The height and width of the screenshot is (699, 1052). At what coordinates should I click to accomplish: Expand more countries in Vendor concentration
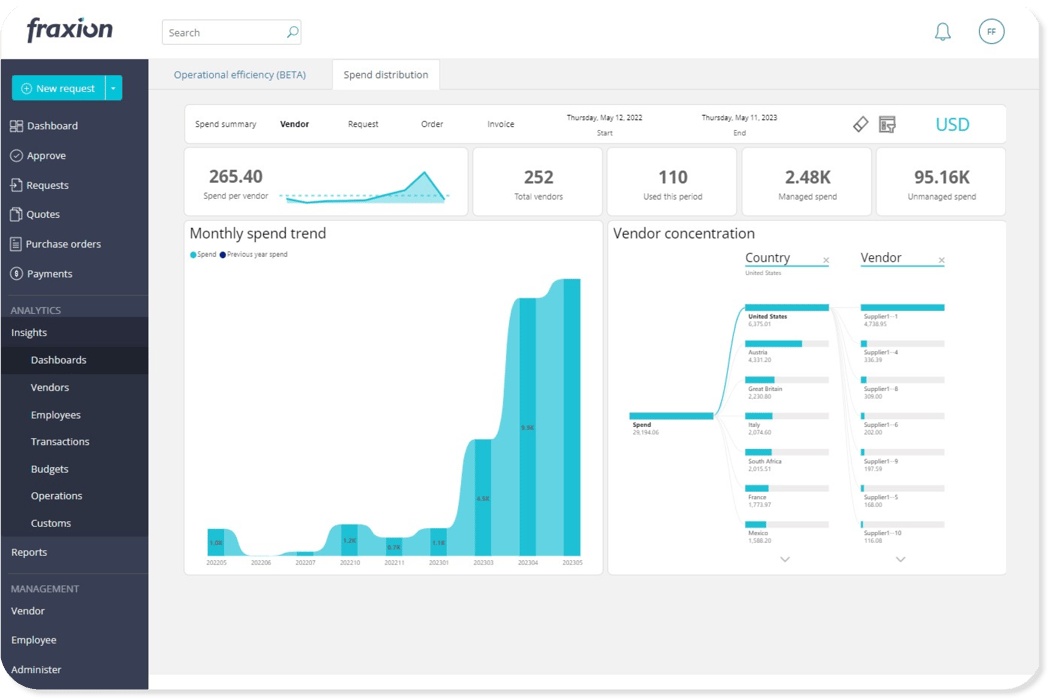pos(785,559)
